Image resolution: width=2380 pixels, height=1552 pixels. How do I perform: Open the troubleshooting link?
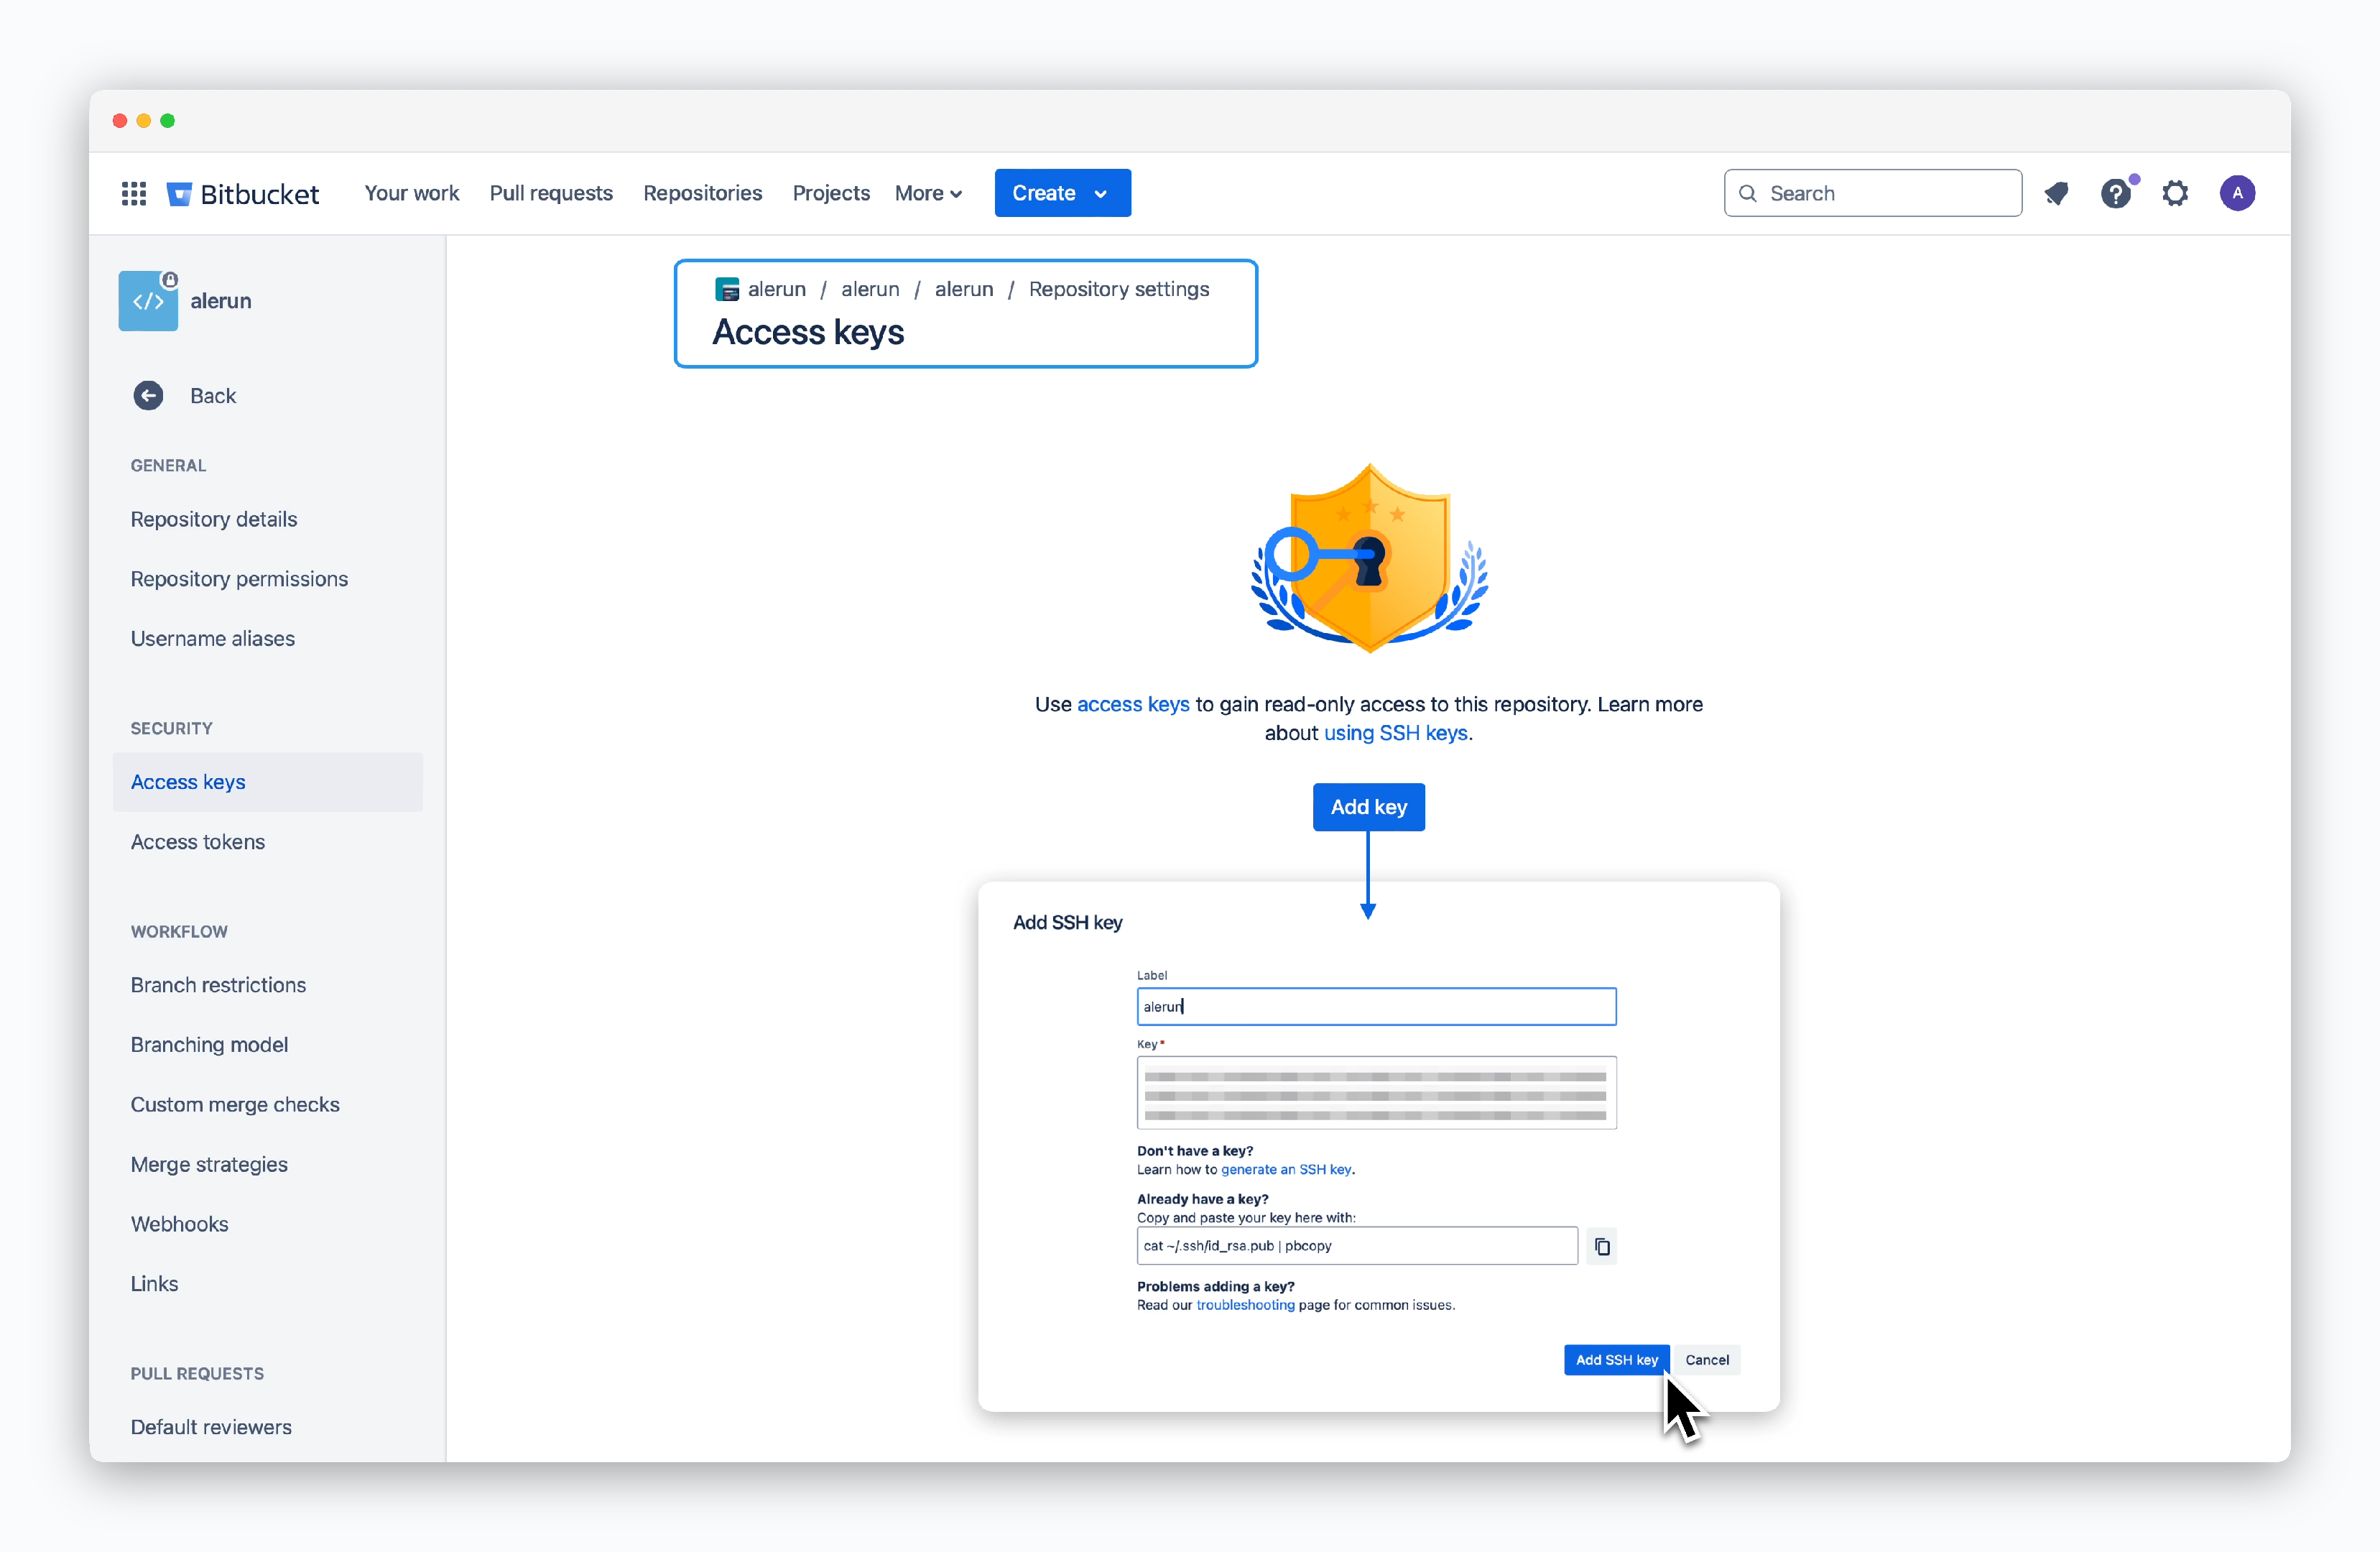[1245, 1305]
